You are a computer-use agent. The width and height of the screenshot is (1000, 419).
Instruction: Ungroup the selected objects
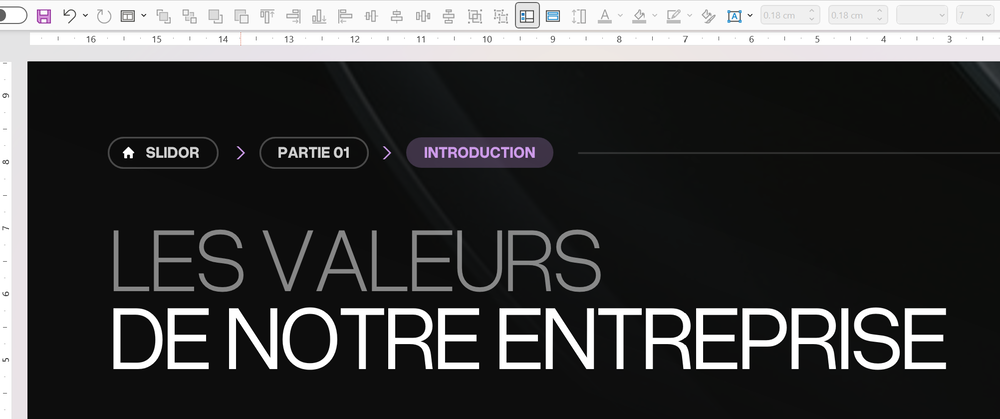pos(501,16)
